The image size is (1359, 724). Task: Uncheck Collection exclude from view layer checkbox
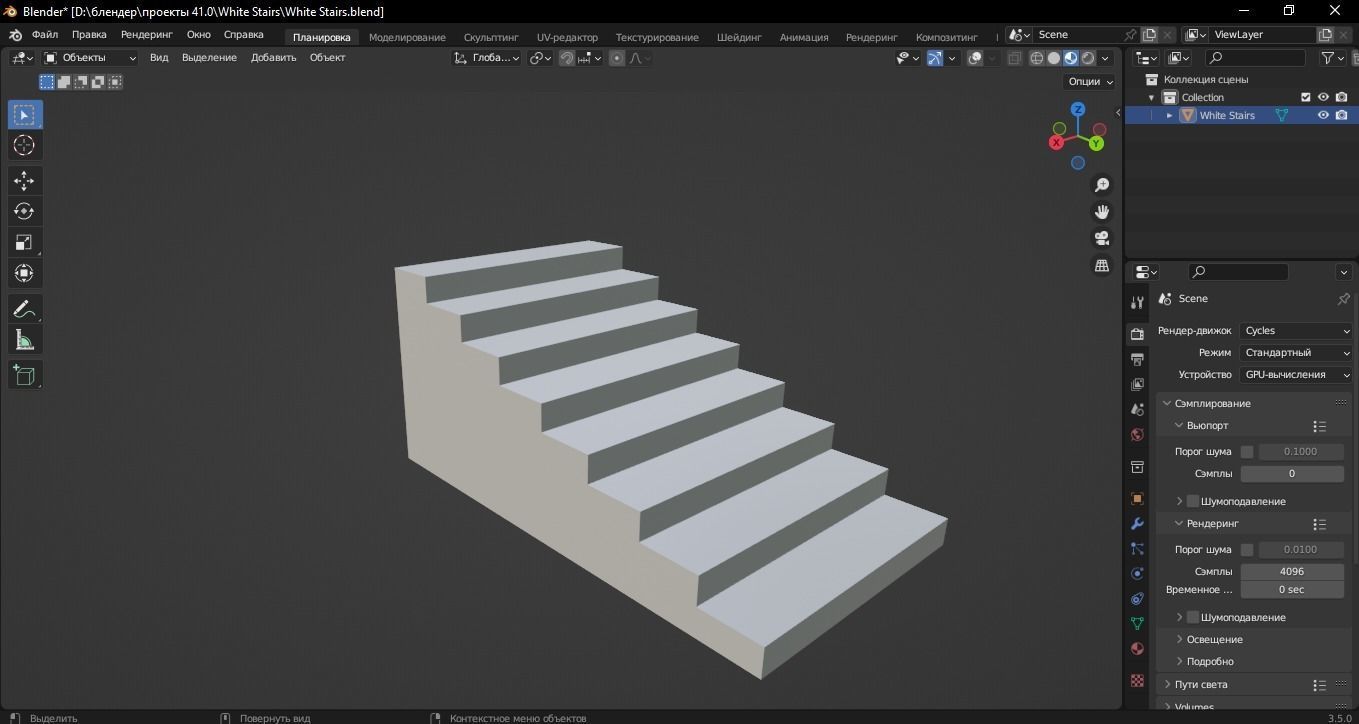click(1305, 97)
